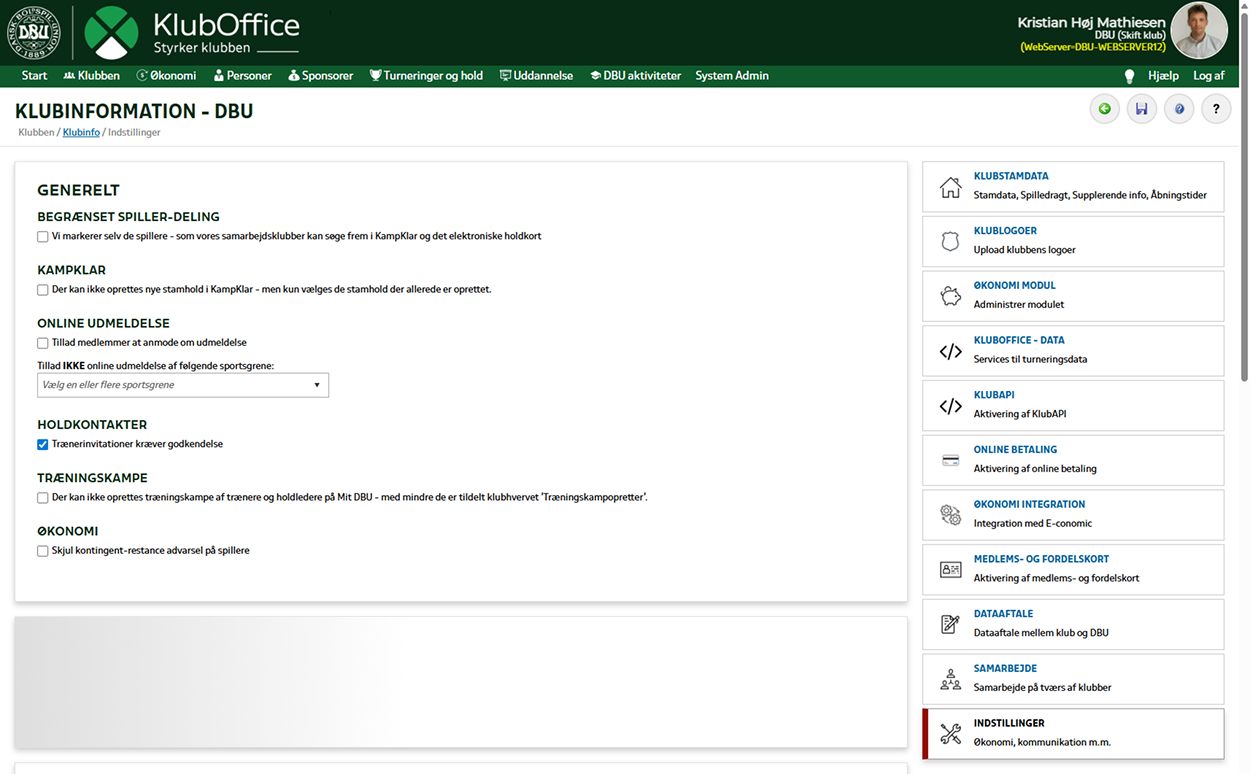This screenshot has height=774, width=1250.
Task: Open the Sponsorer menu item
Action: point(320,76)
